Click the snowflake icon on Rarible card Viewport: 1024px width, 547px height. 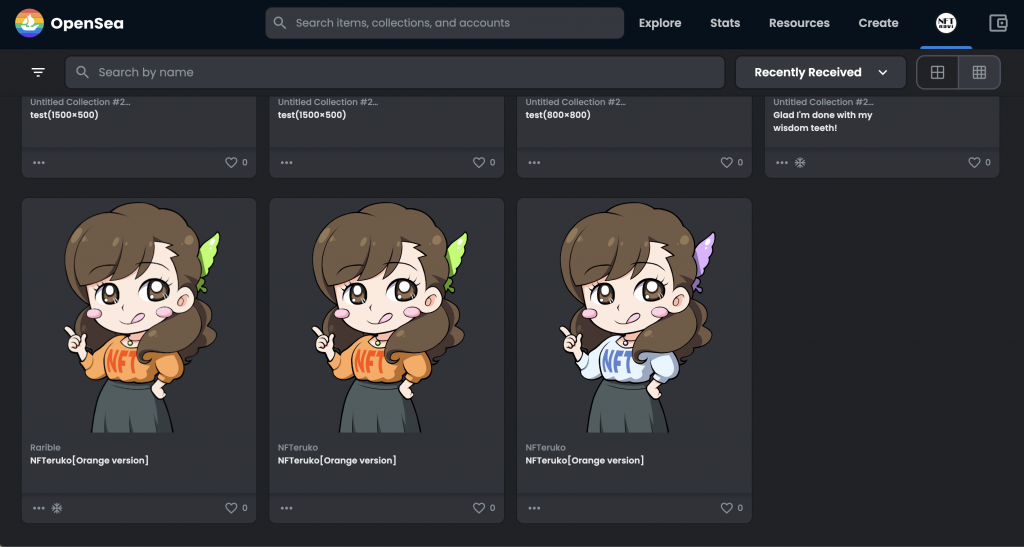tap(57, 508)
